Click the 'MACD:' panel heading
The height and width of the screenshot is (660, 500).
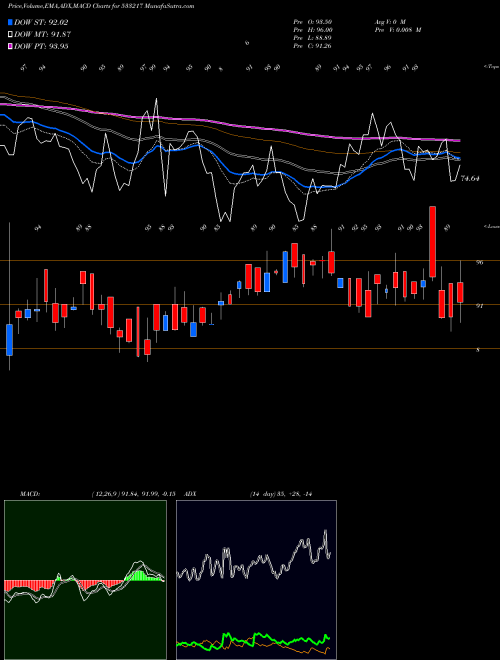pyautogui.click(x=30, y=494)
